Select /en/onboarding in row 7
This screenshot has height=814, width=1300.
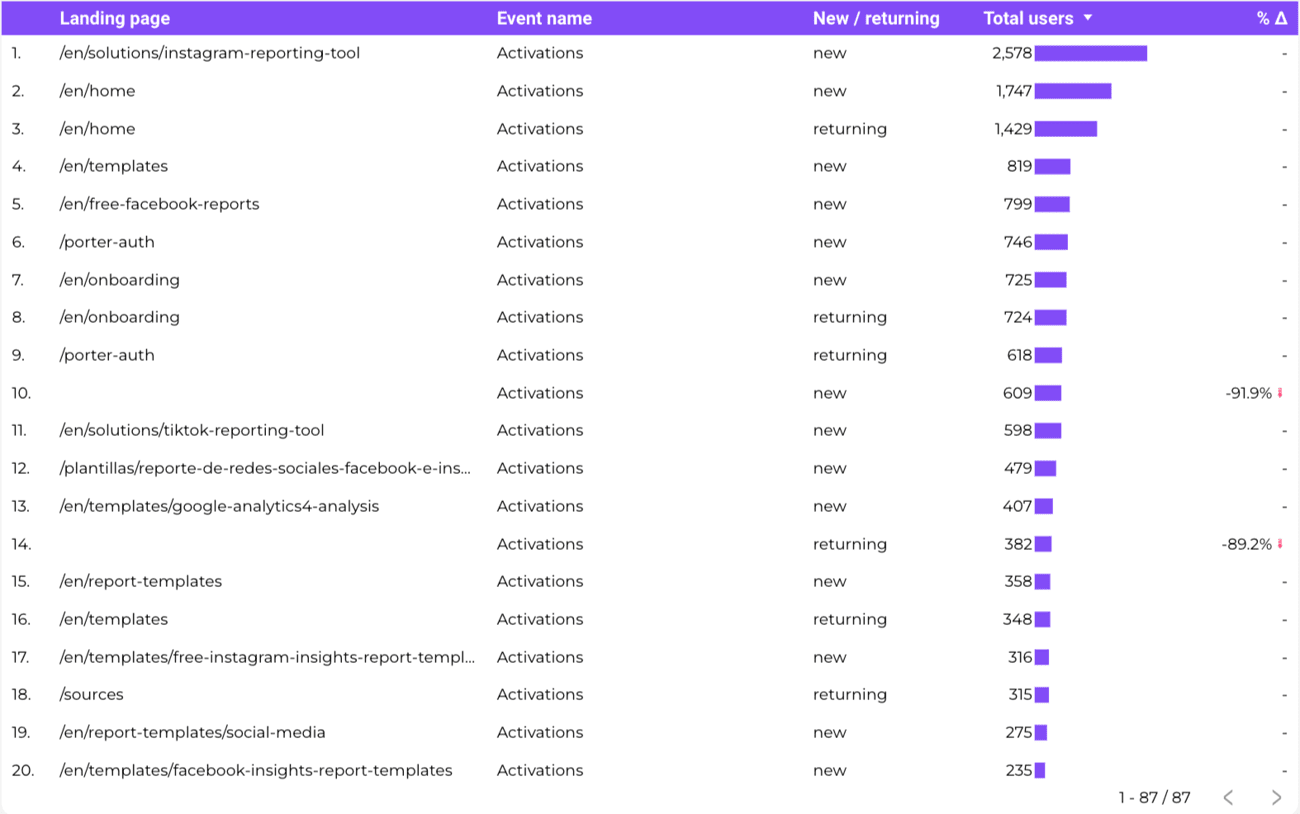120,280
